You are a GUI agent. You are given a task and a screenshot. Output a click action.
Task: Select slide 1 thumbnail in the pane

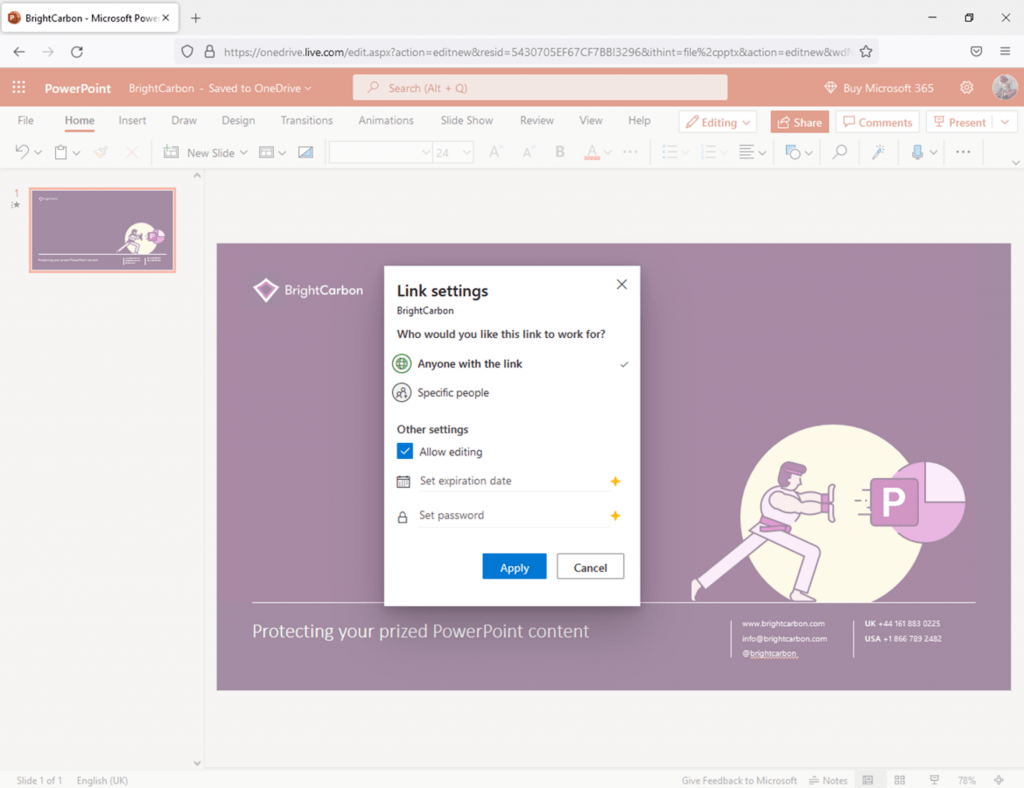102,229
